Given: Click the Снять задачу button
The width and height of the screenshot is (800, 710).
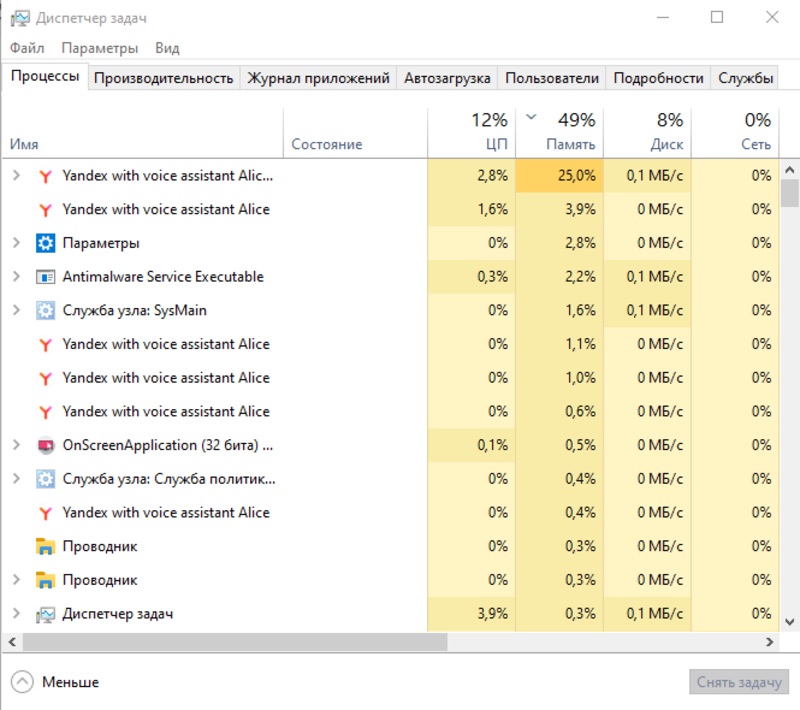Looking at the screenshot, I should [x=739, y=682].
